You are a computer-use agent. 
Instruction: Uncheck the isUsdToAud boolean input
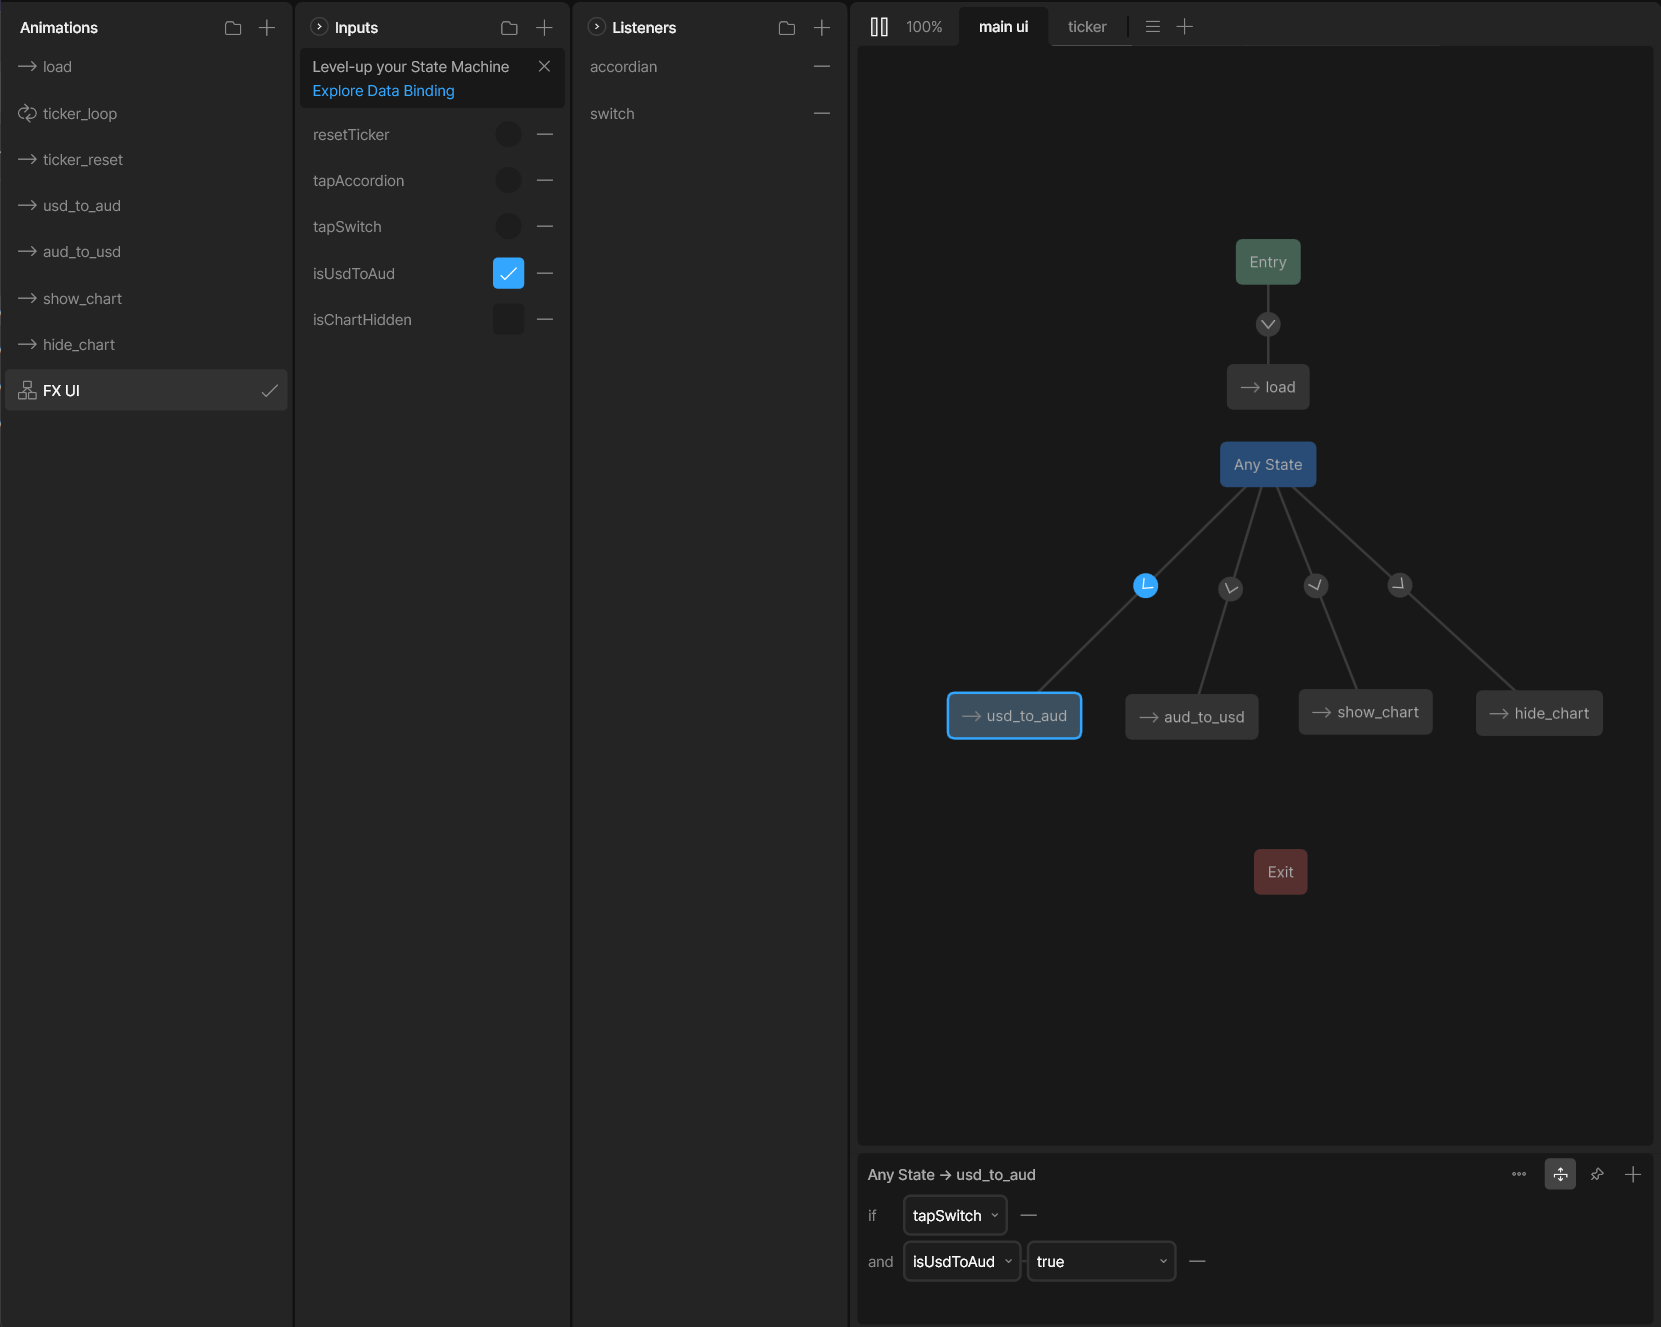click(x=508, y=273)
